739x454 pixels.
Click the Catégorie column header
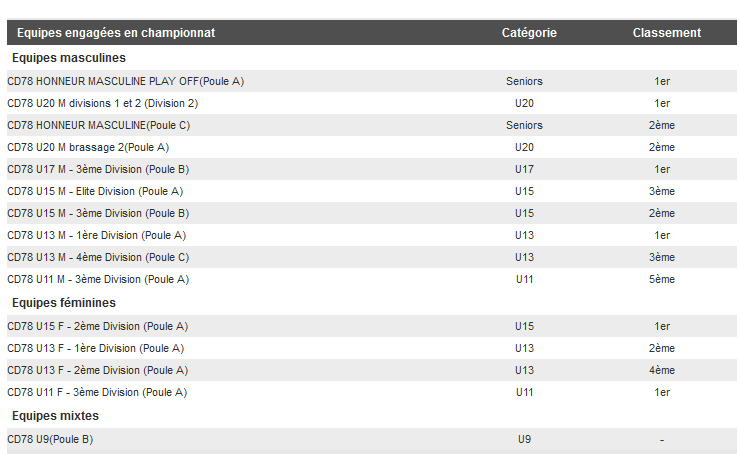(x=529, y=33)
